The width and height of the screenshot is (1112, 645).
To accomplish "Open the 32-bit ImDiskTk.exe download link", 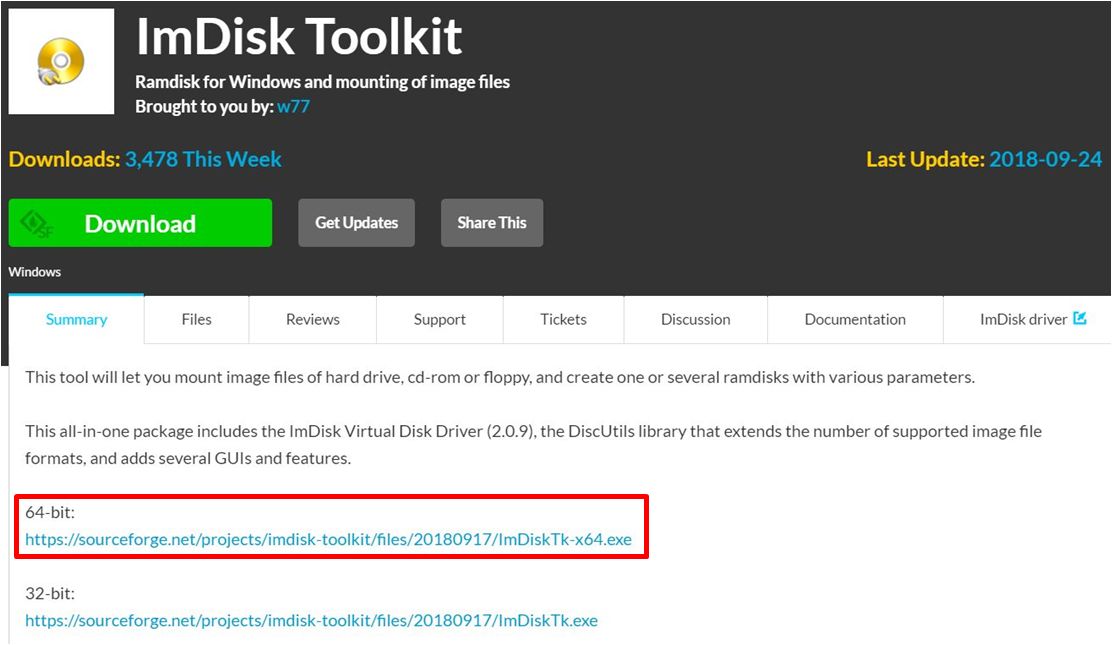I will point(311,620).
